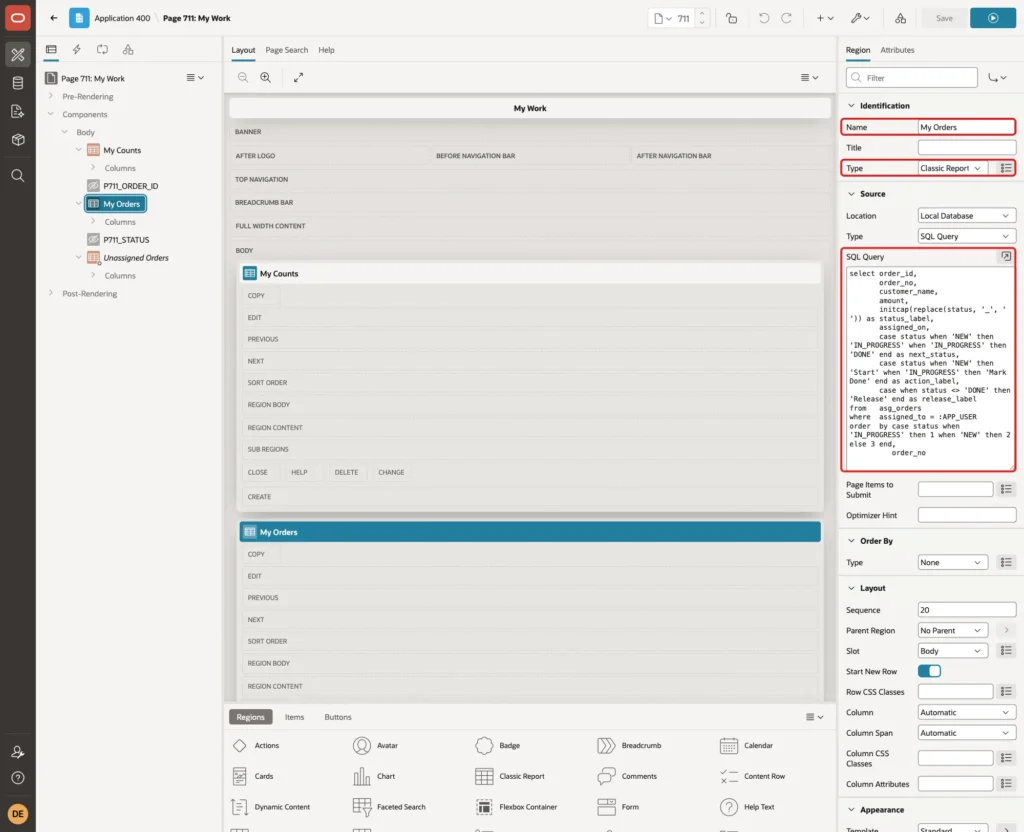1024x832 pixels.
Task: Run the page with play button
Action: [993, 18]
